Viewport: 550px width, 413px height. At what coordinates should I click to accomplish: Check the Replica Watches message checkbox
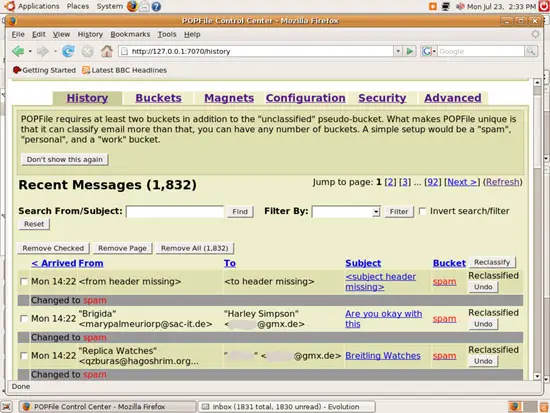click(24, 356)
